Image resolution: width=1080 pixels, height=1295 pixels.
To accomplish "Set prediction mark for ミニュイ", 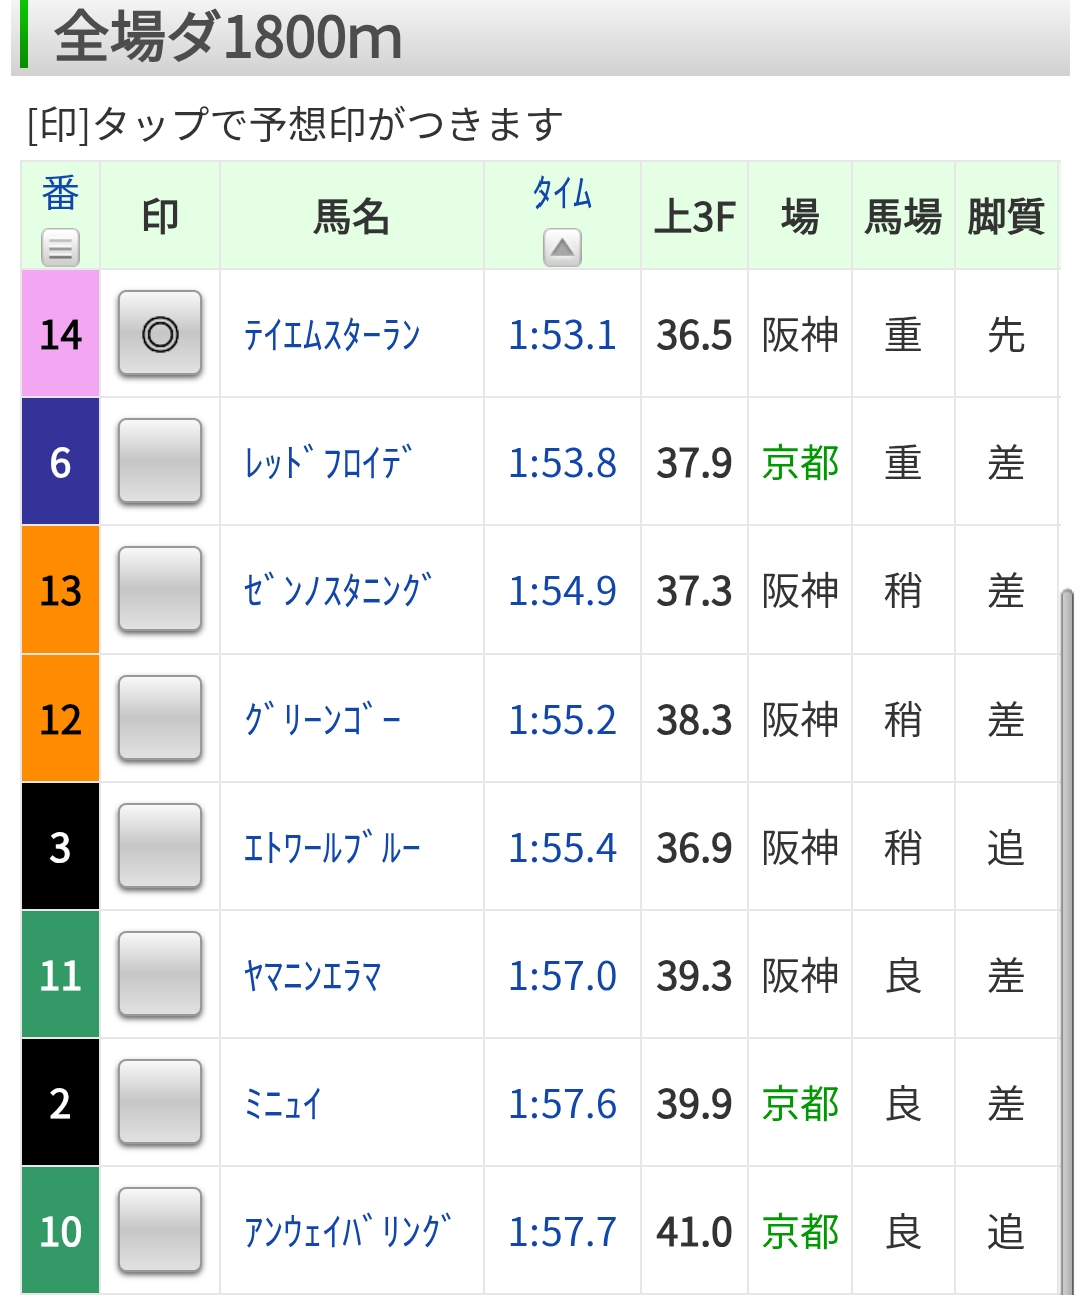I will click(160, 1102).
